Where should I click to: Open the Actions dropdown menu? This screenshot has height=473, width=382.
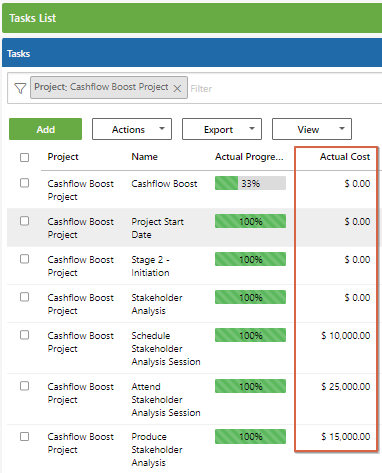tap(132, 129)
